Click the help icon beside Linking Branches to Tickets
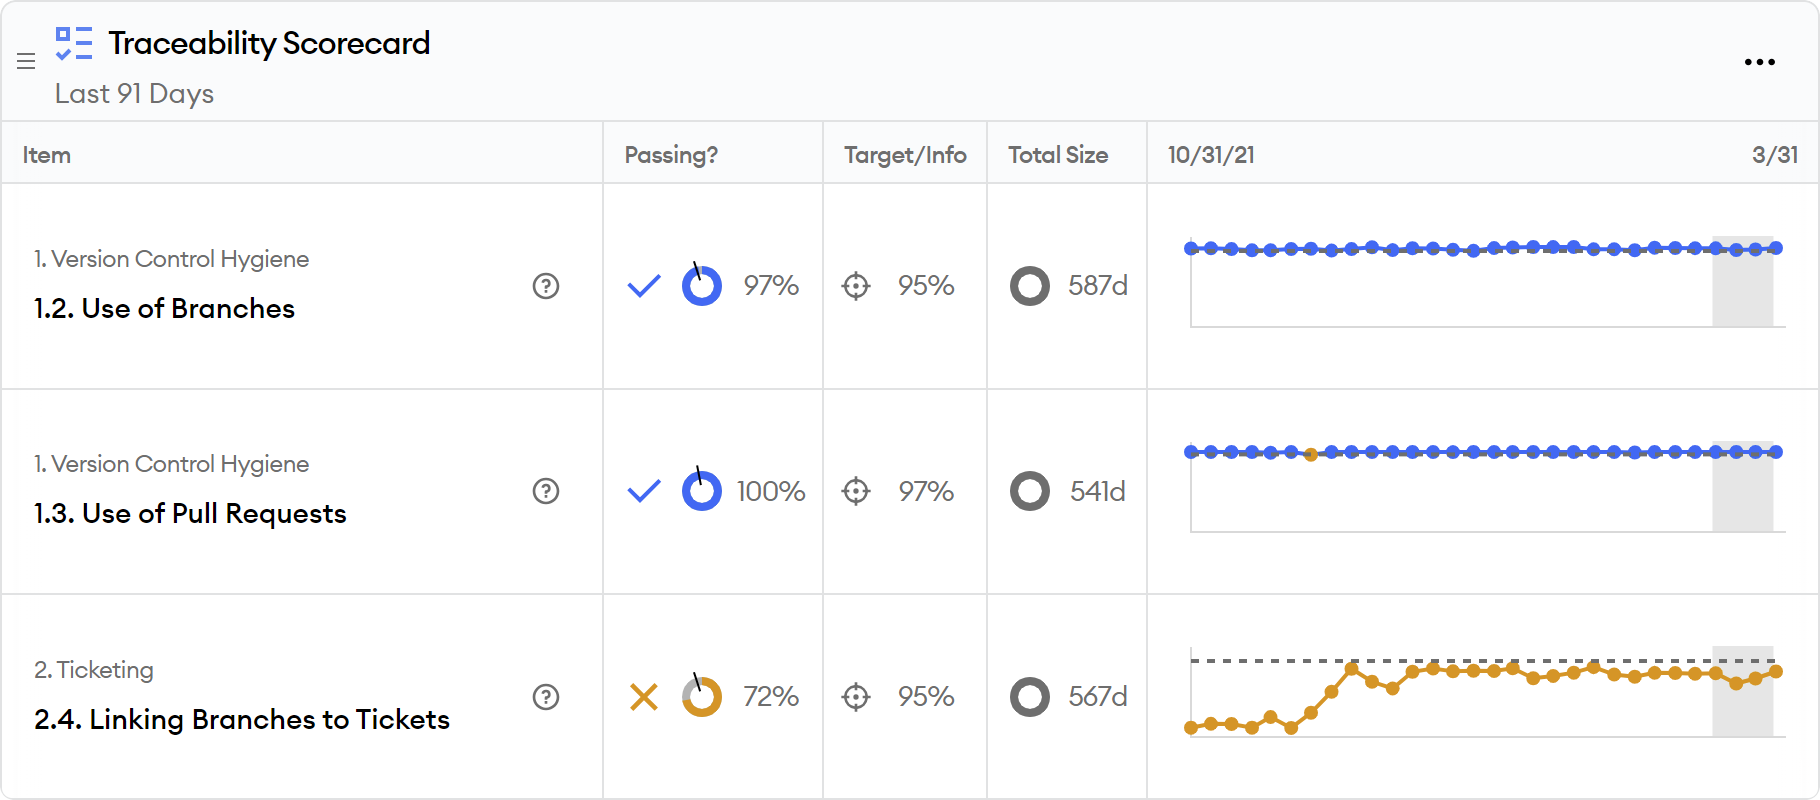The width and height of the screenshot is (1820, 800). tap(546, 698)
